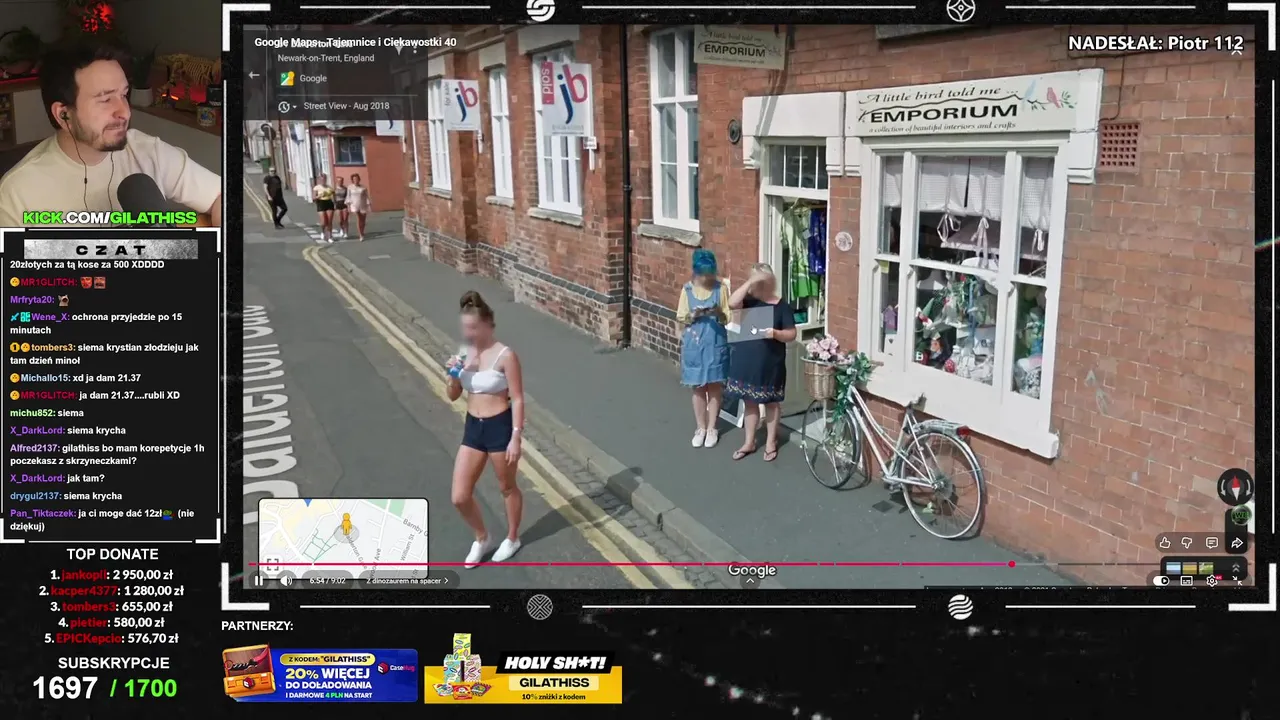Expand the Street View bottom imagery chevron
Image resolution: width=1280 pixels, height=720 pixels.
pyautogui.click(x=751, y=581)
